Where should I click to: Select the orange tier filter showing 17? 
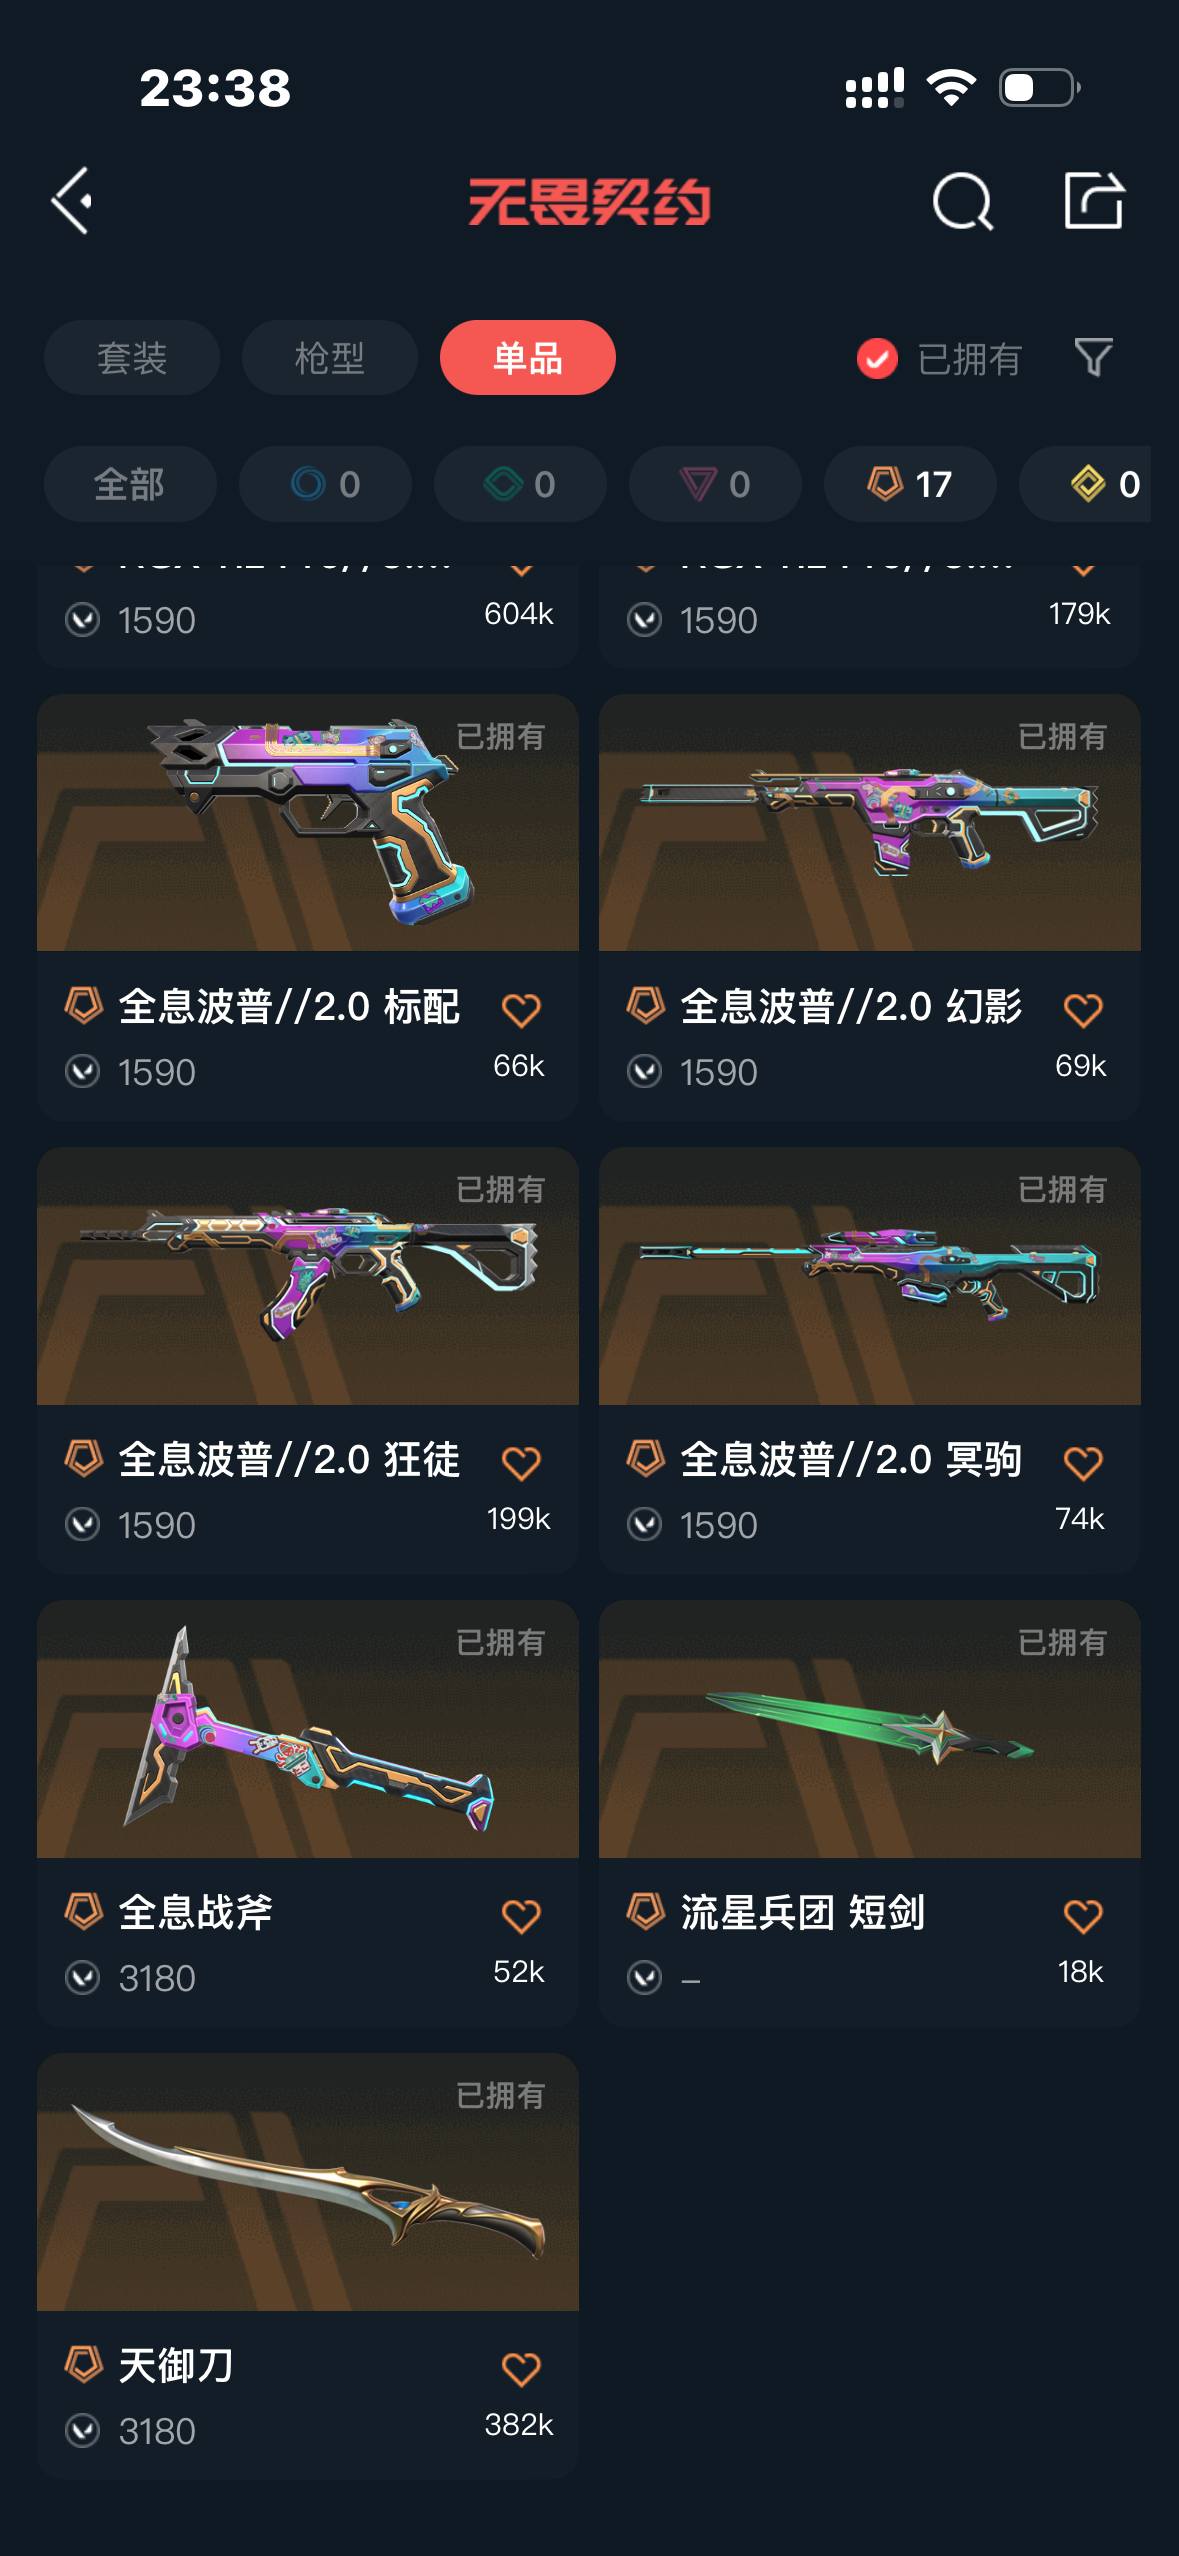[910, 484]
